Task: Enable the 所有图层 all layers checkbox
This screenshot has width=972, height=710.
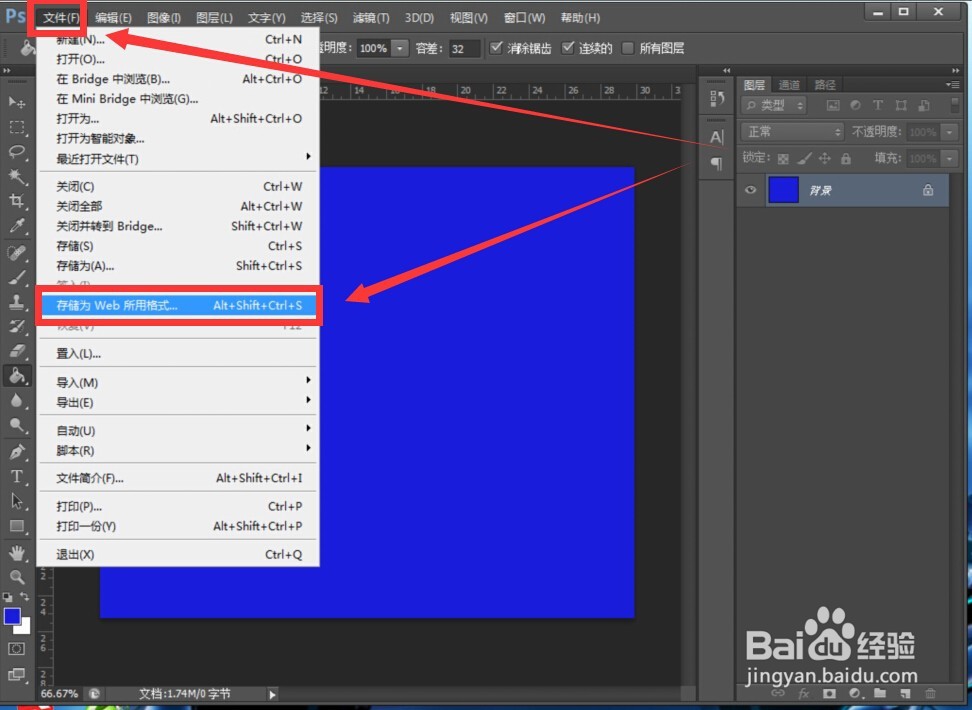Action: click(628, 48)
